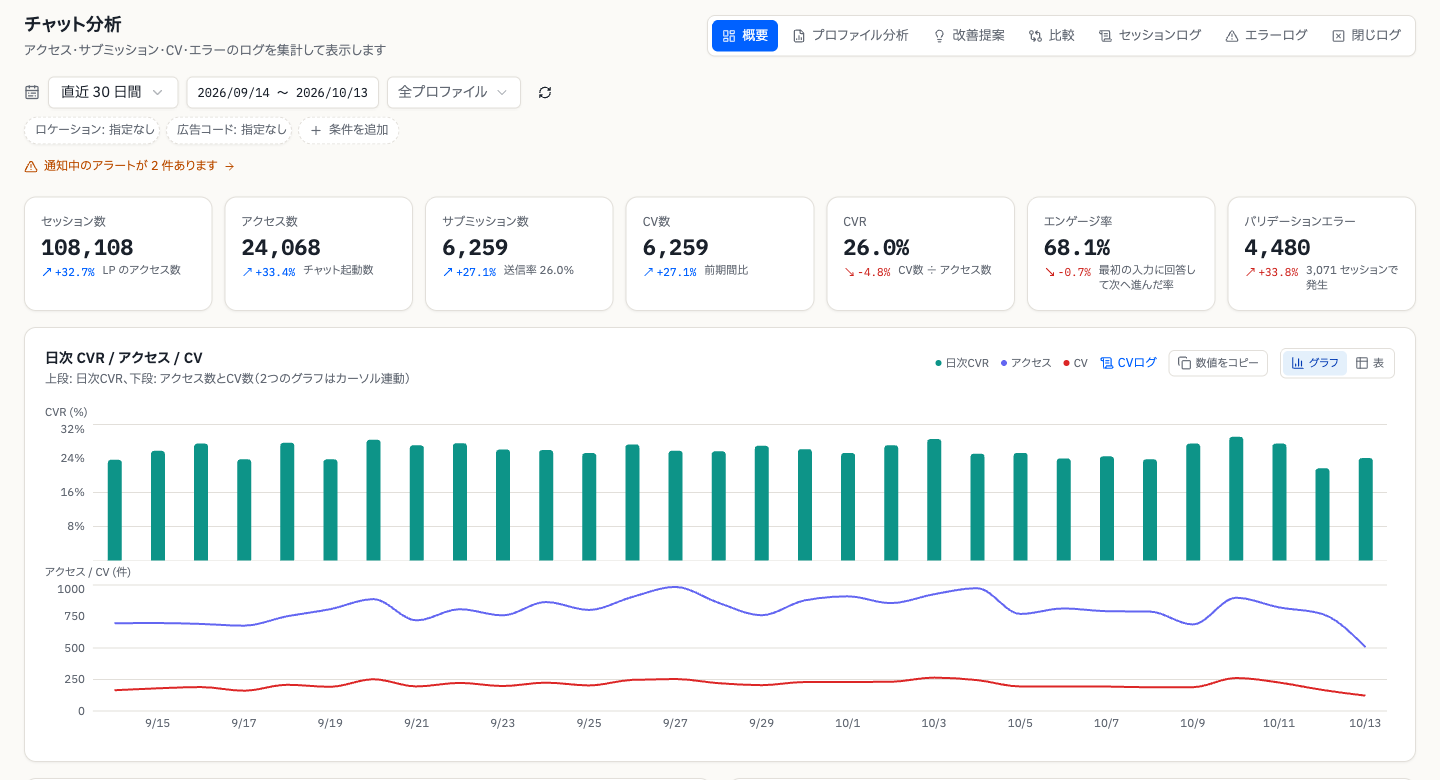
Task: Click the 9/27 x-axis label
Action: [x=675, y=724]
